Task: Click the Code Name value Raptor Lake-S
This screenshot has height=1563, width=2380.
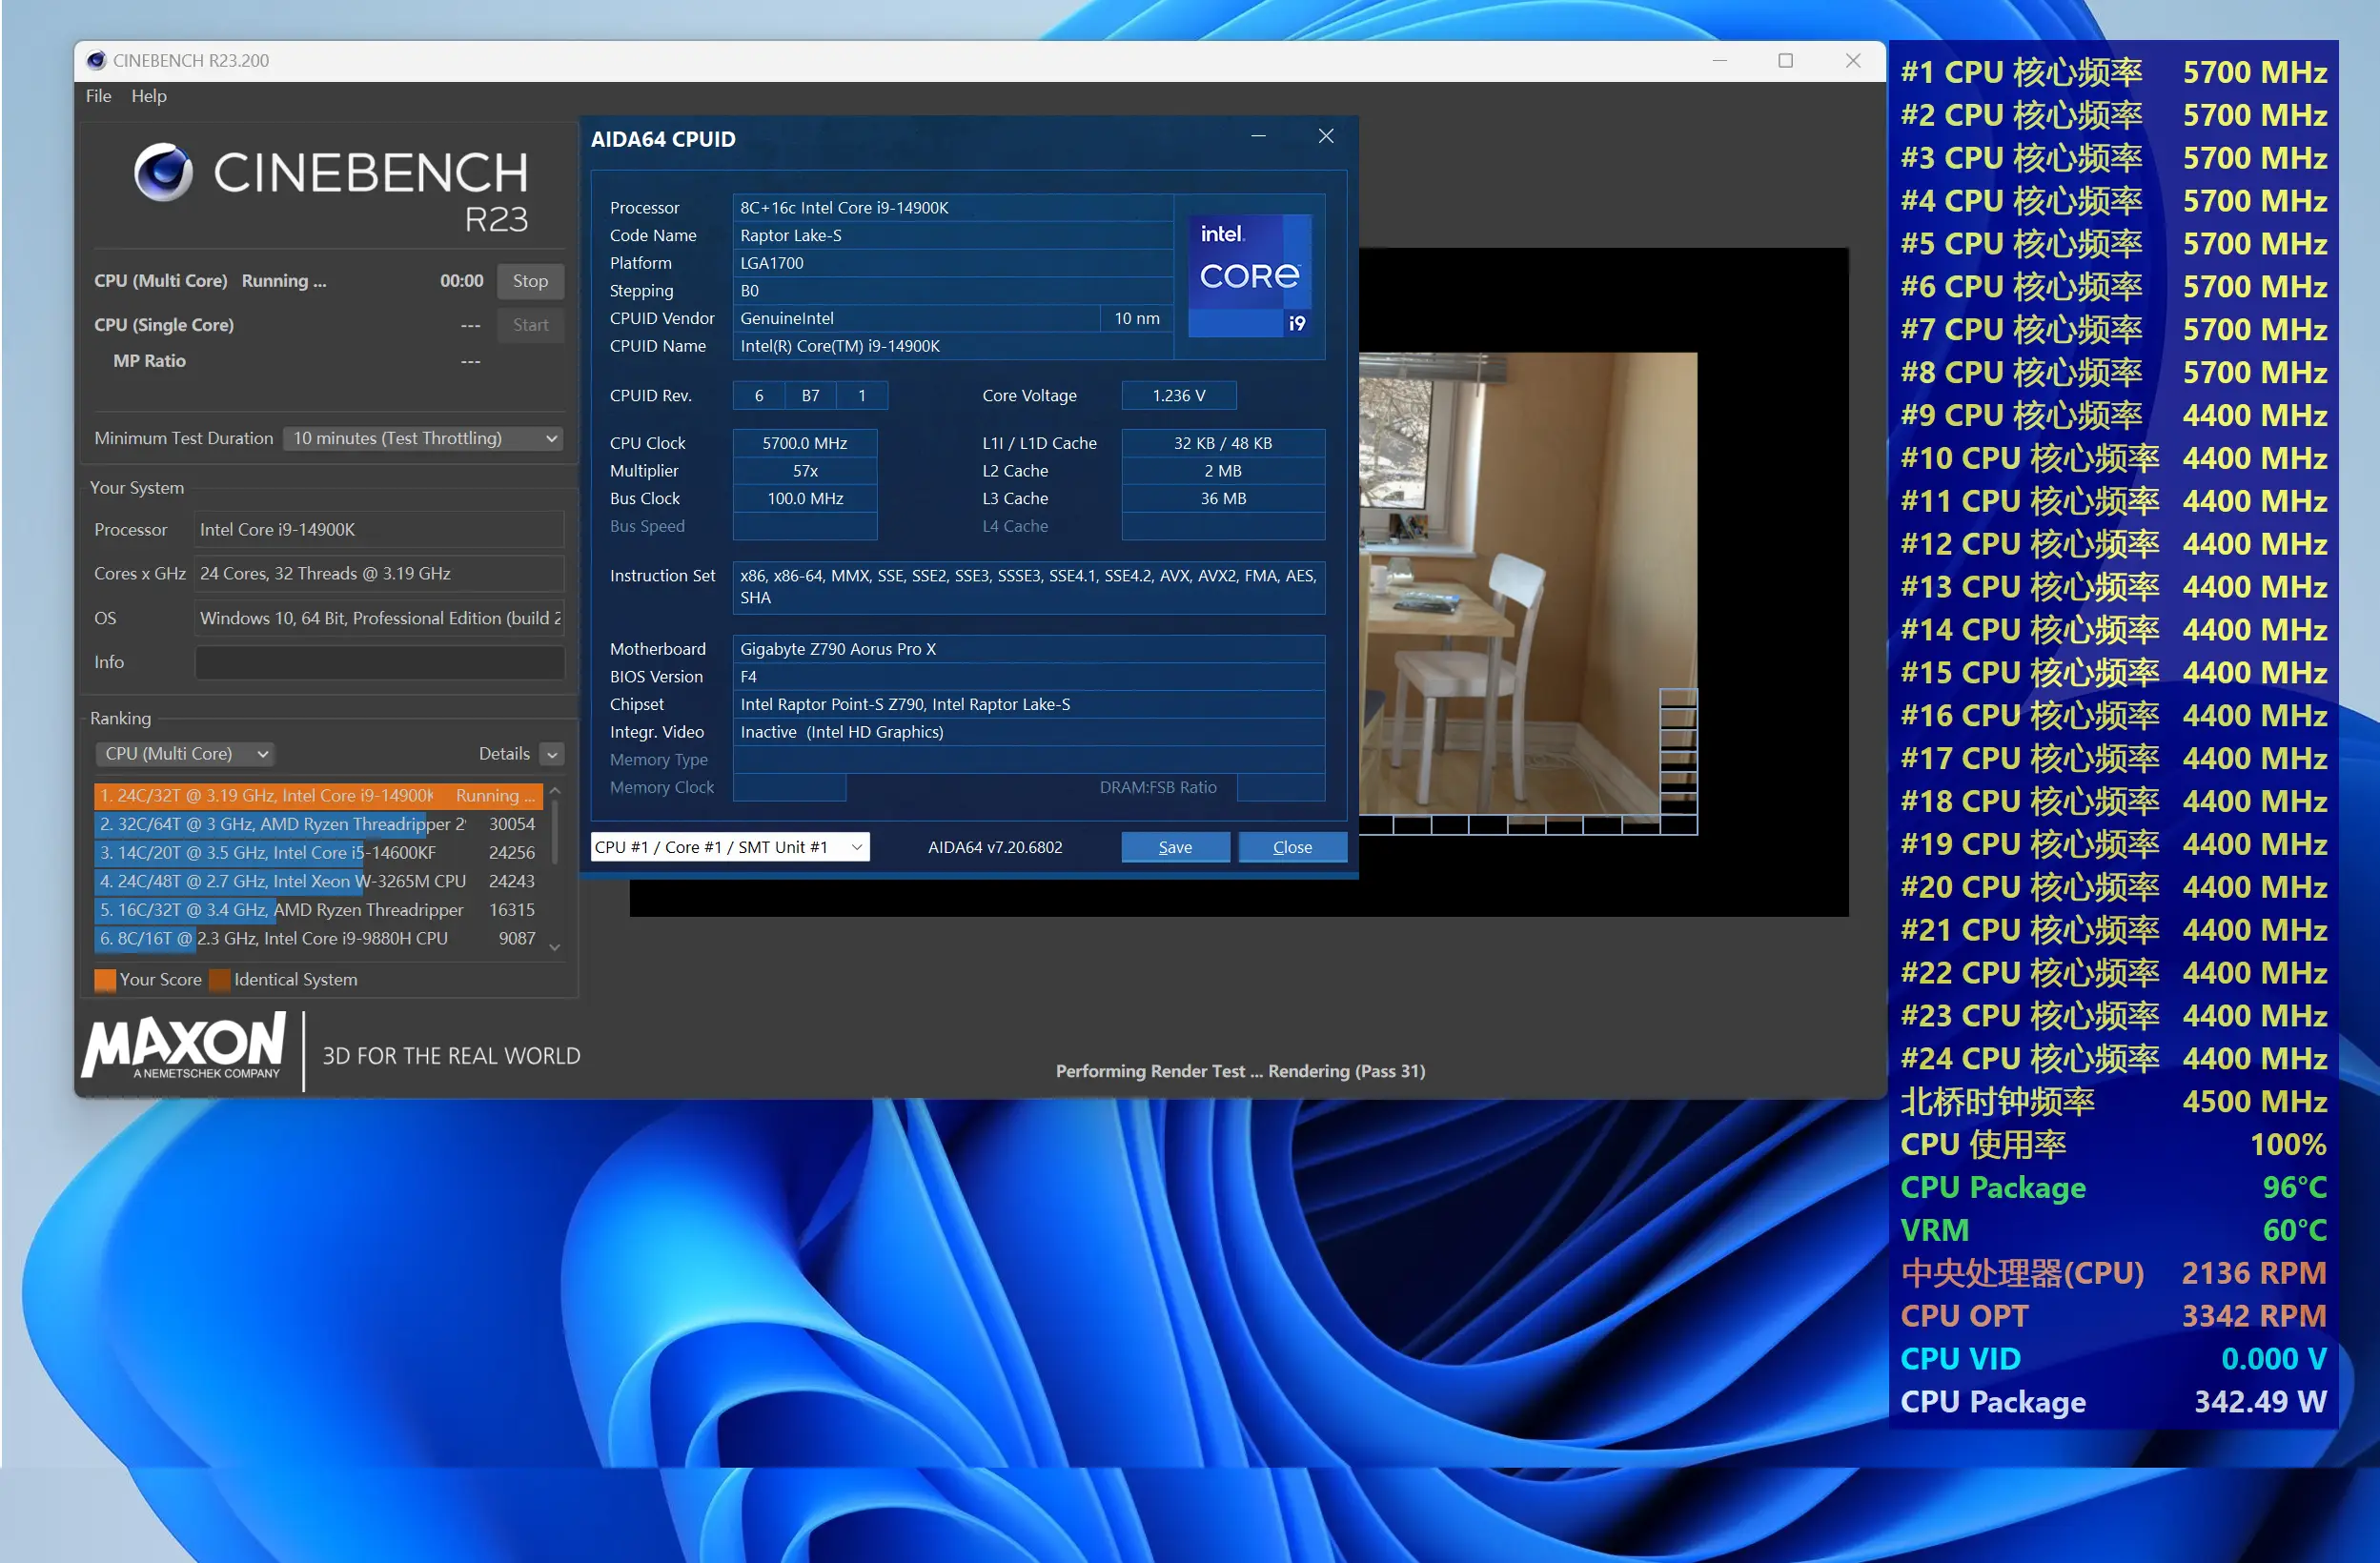Action: 952,235
